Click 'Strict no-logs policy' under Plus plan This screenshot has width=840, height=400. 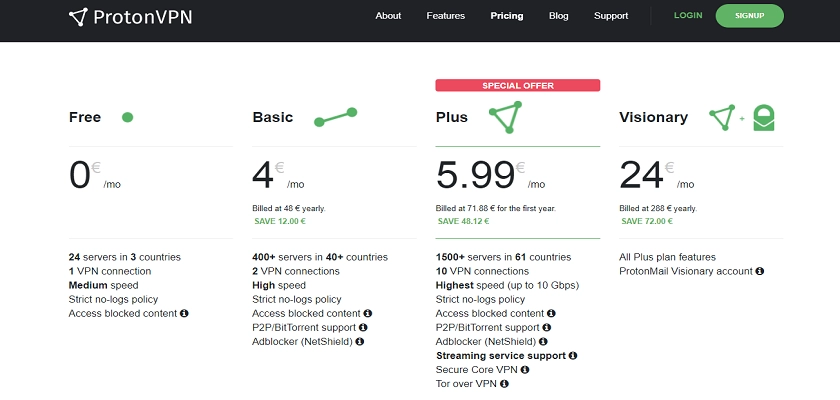pyautogui.click(x=481, y=299)
